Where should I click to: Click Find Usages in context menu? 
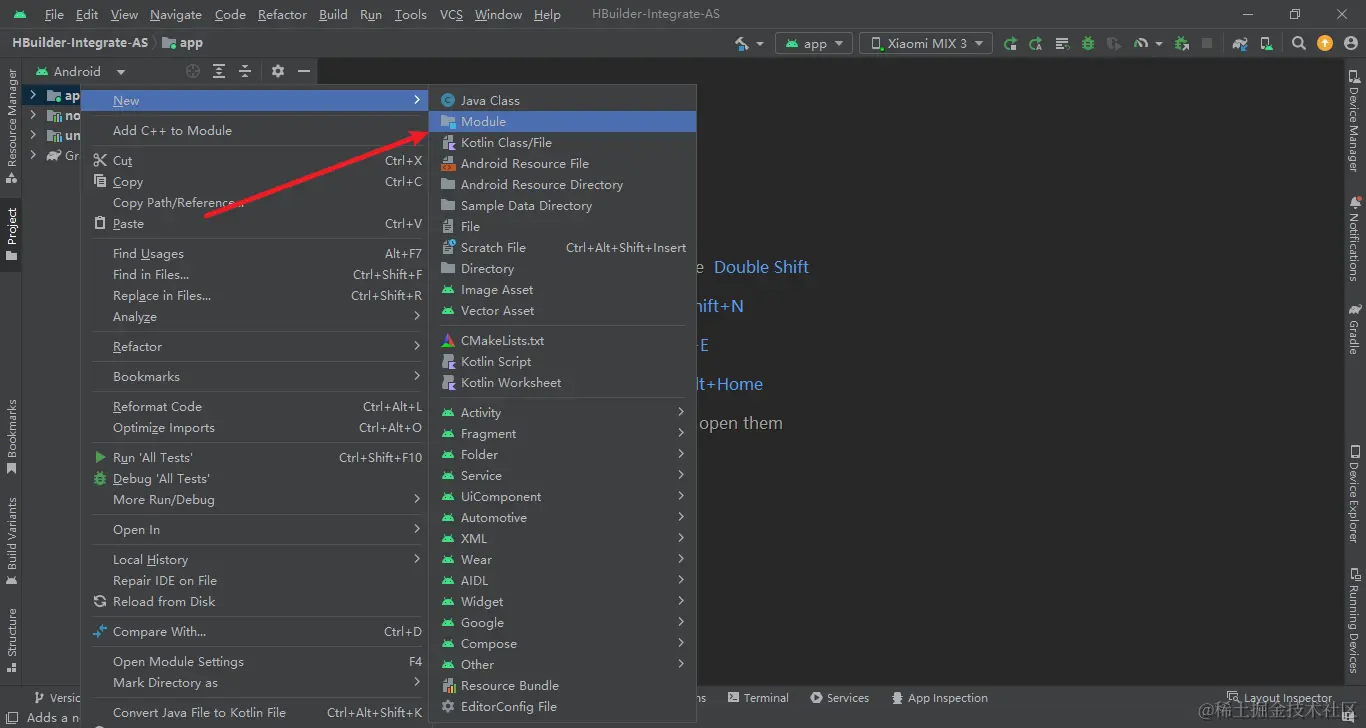point(256,253)
